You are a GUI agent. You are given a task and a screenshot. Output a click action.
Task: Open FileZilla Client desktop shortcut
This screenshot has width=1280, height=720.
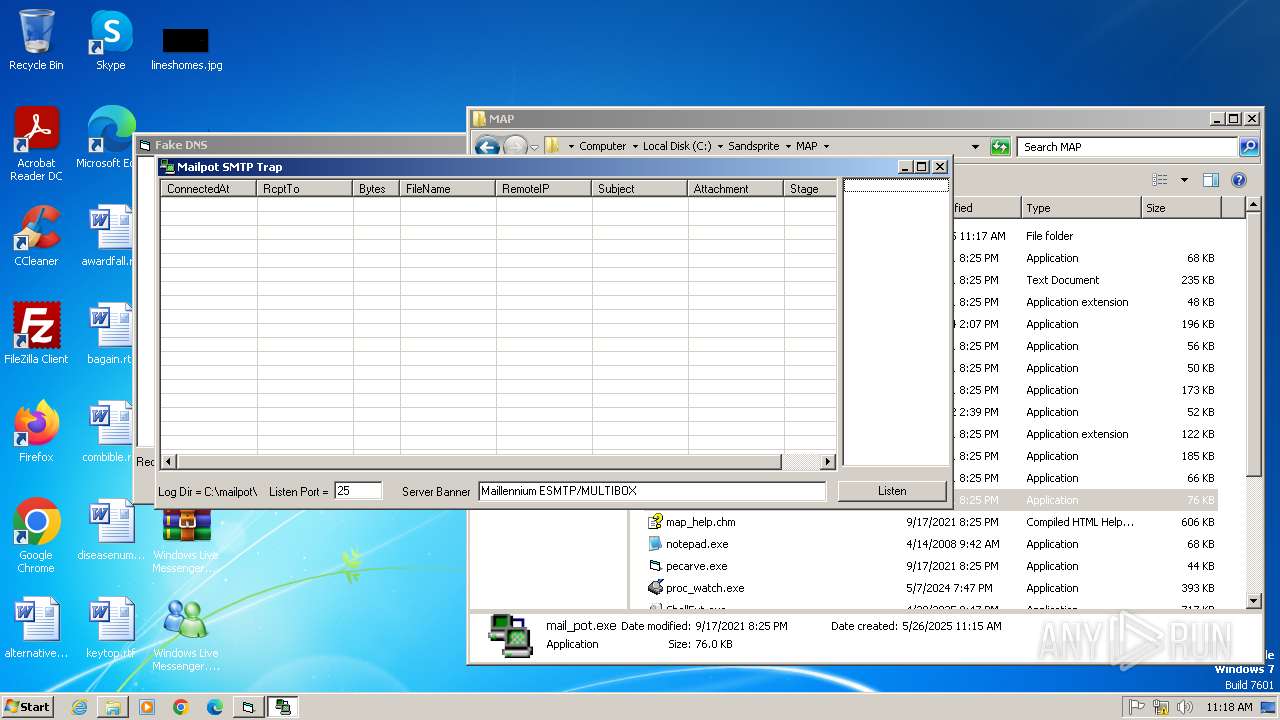point(36,334)
